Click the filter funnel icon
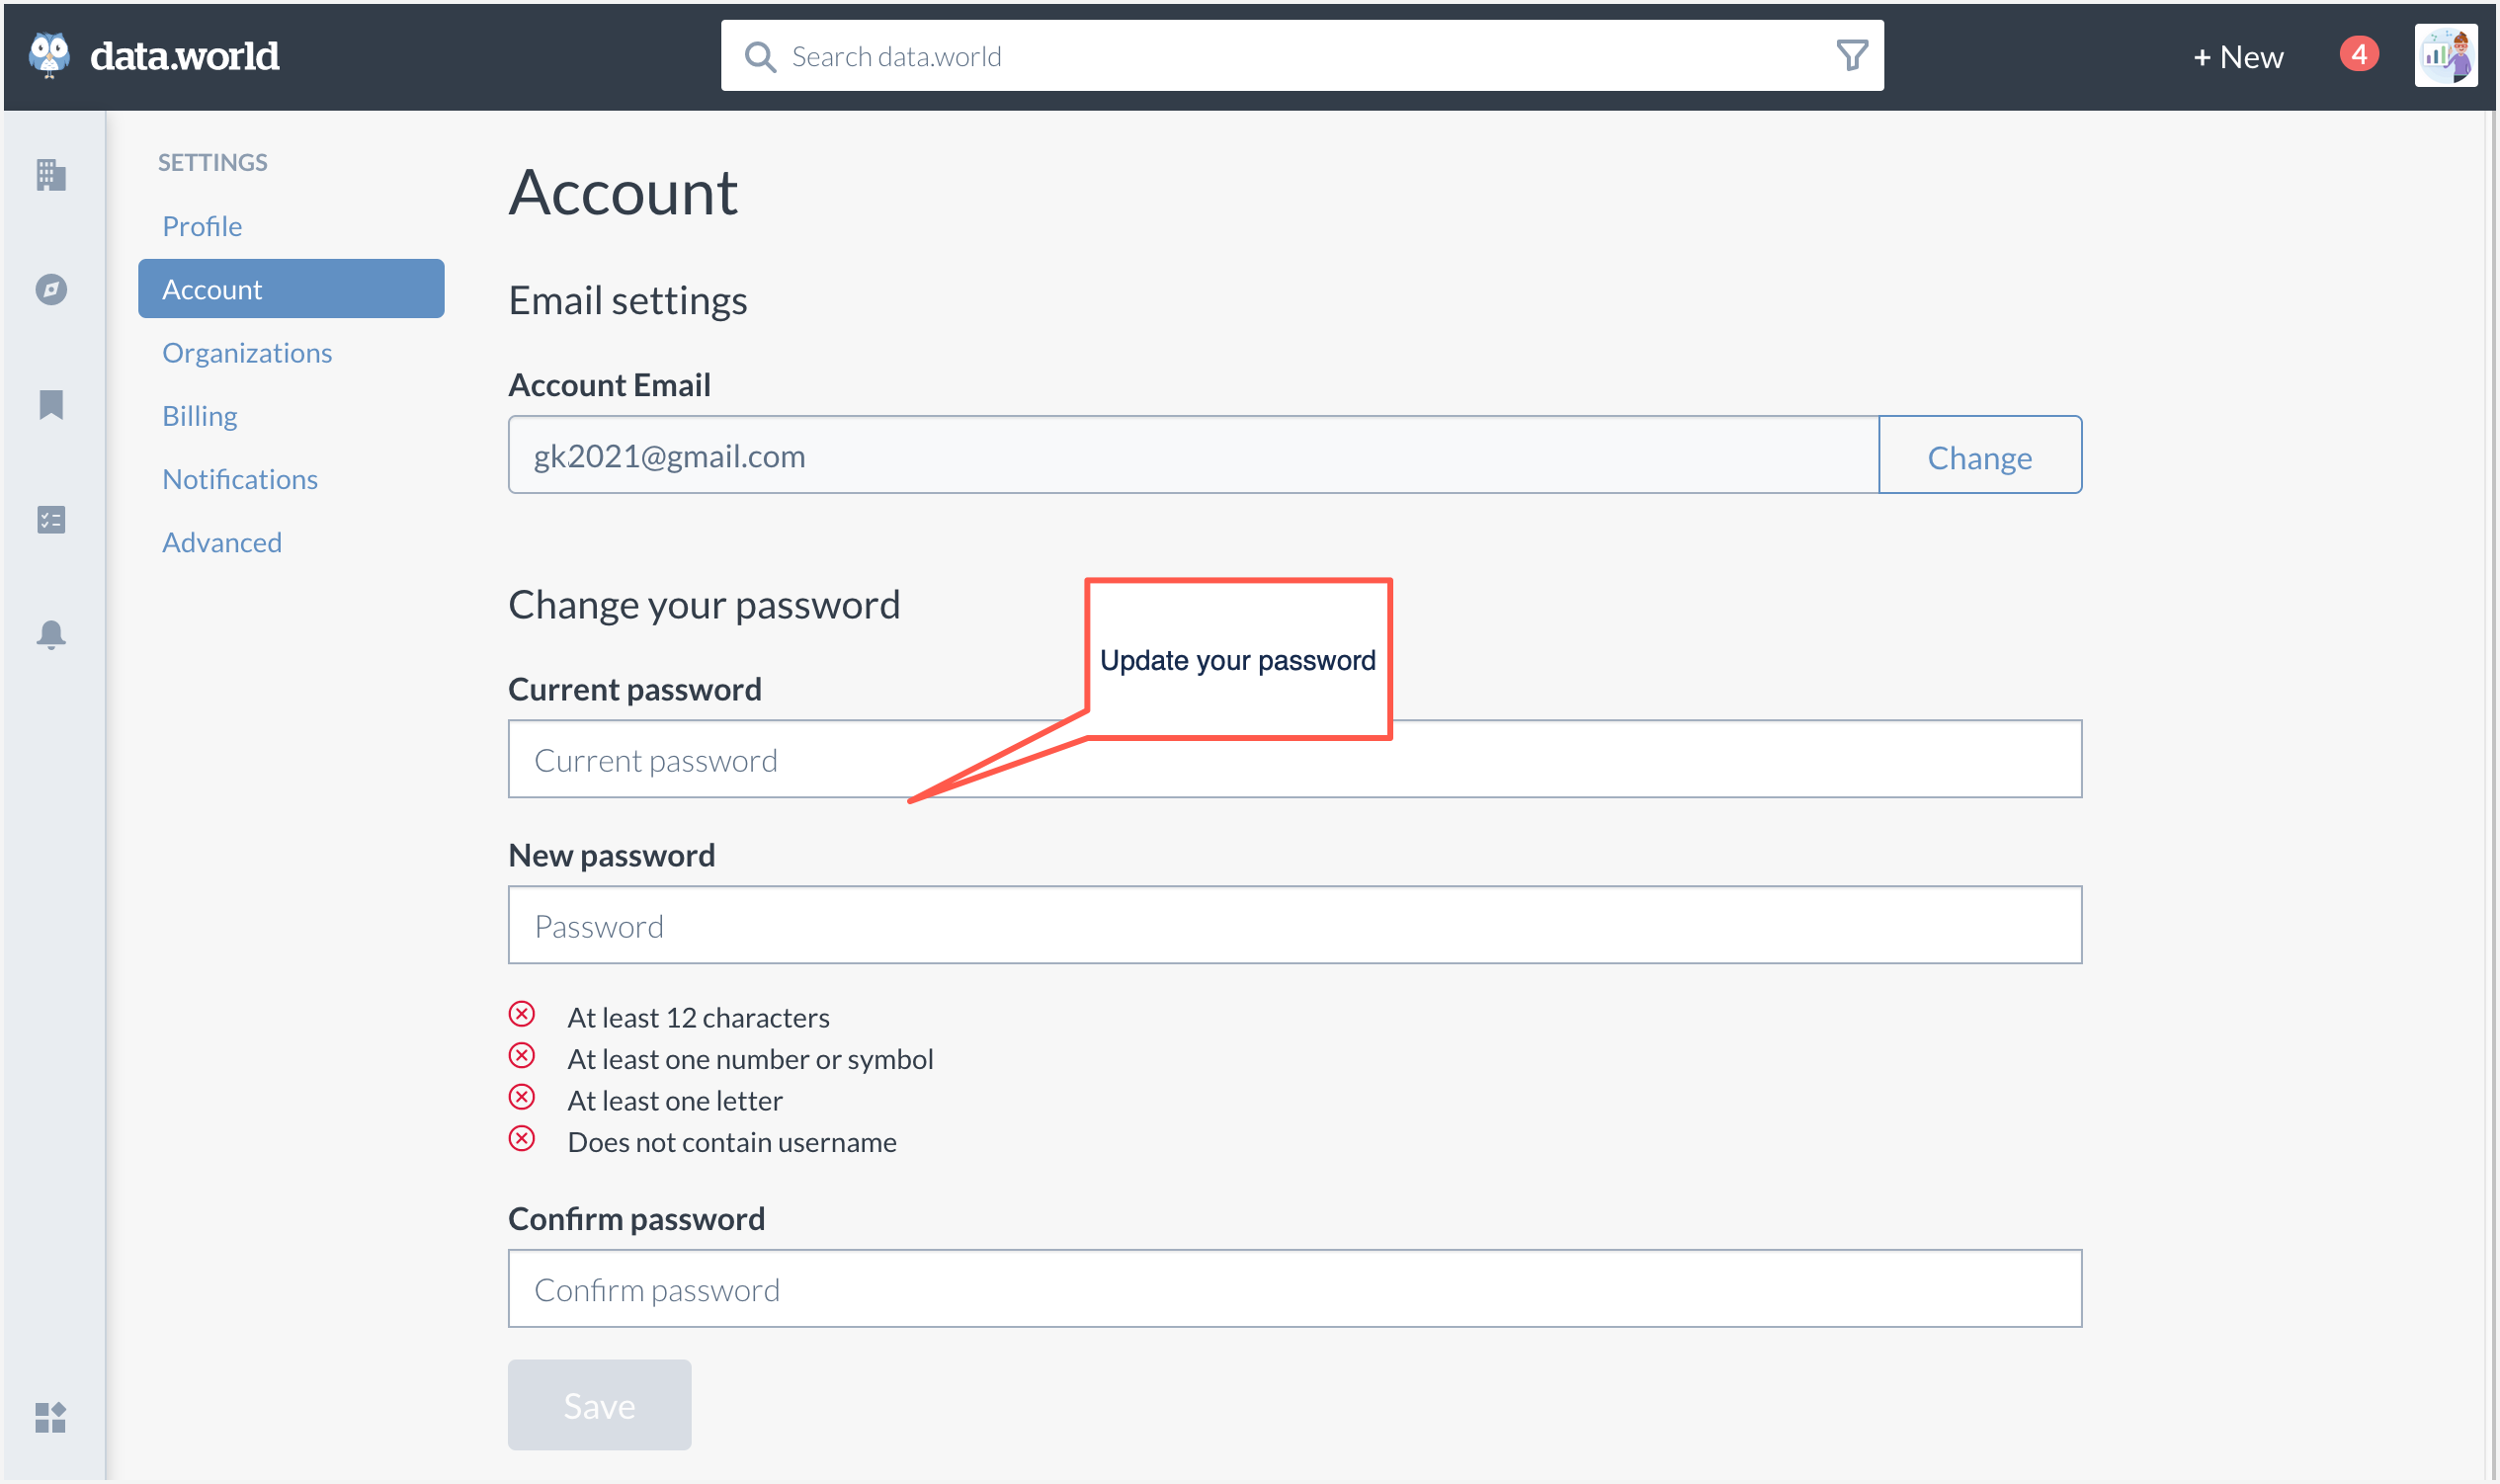This screenshot has height=1484, width=2500. coord(1854,54)
